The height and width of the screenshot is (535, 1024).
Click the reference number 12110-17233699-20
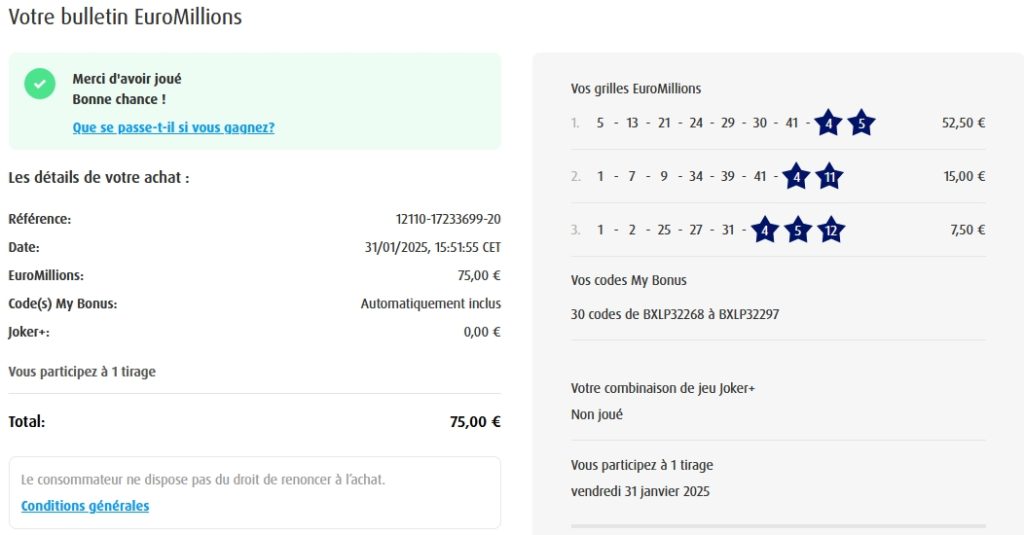[x=448, y=219]
